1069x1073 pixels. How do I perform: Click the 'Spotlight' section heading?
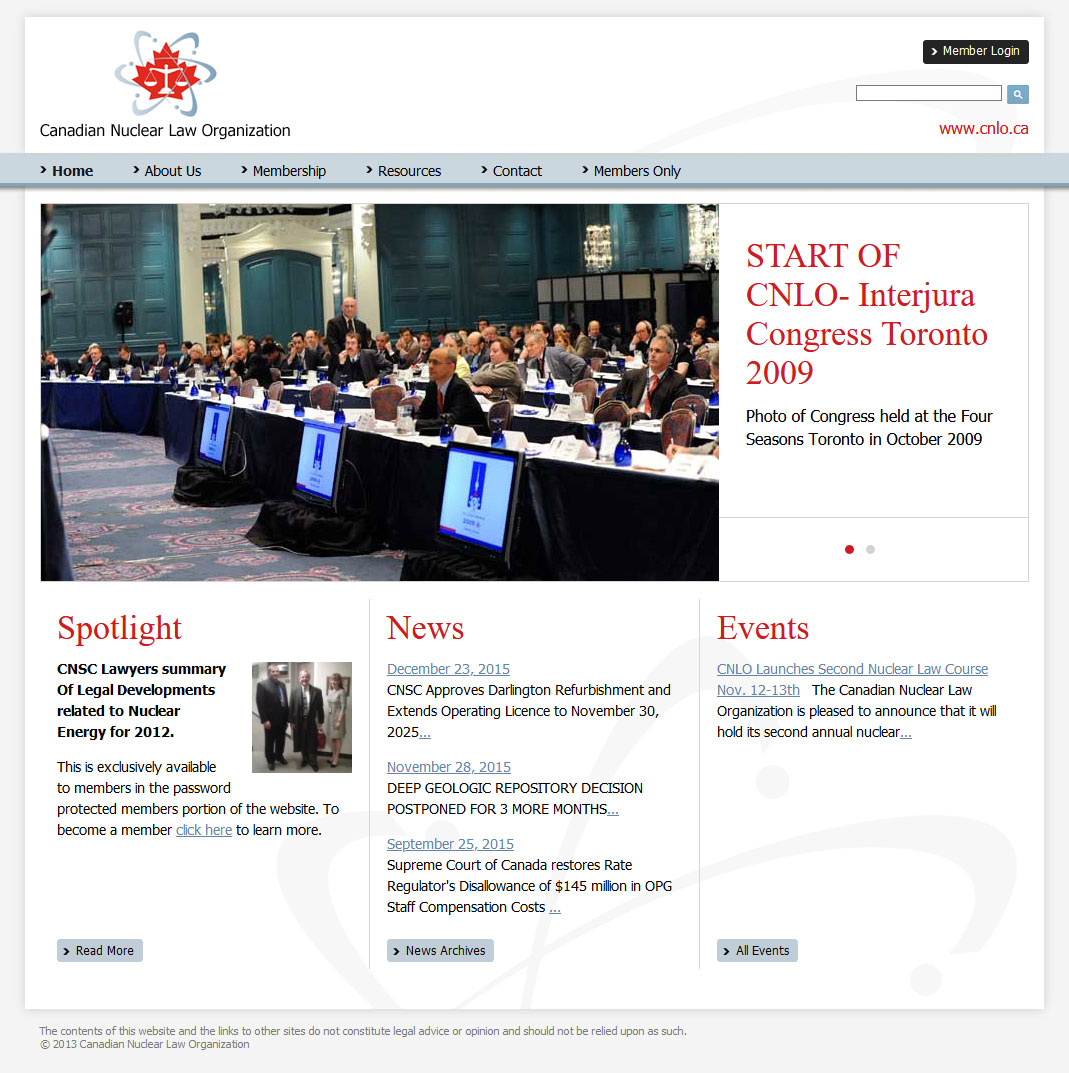click(x=120, y=628)
